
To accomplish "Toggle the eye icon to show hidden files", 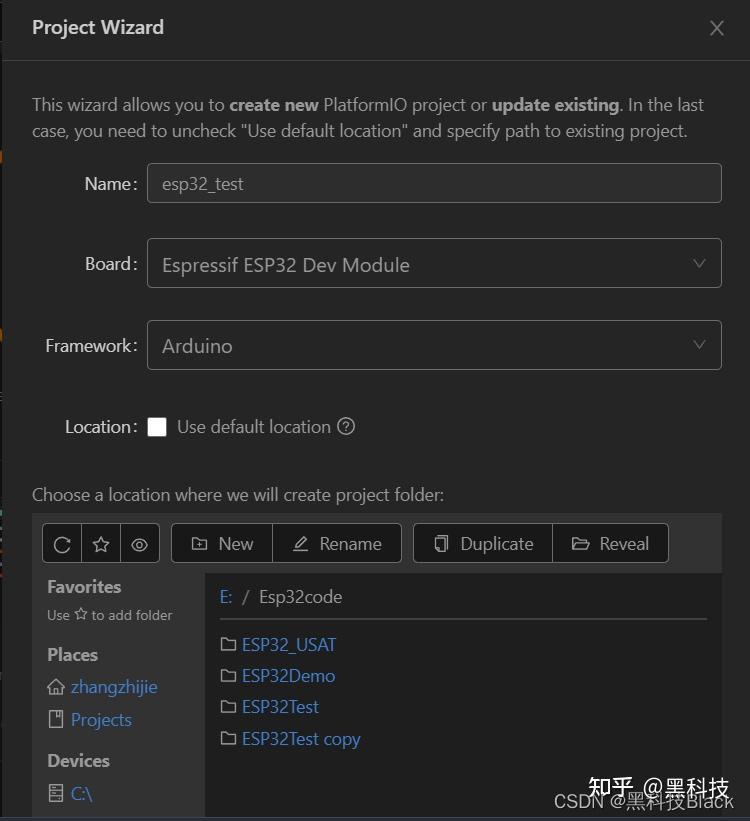I will point(139,543).
